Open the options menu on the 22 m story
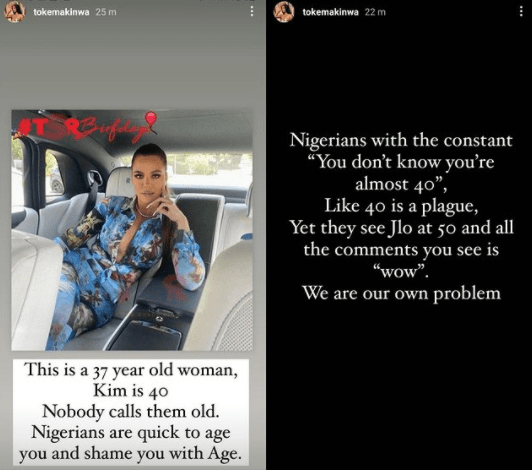Image resolution: width=532 pixels, height=470 pixels. (x=521, y=12)
